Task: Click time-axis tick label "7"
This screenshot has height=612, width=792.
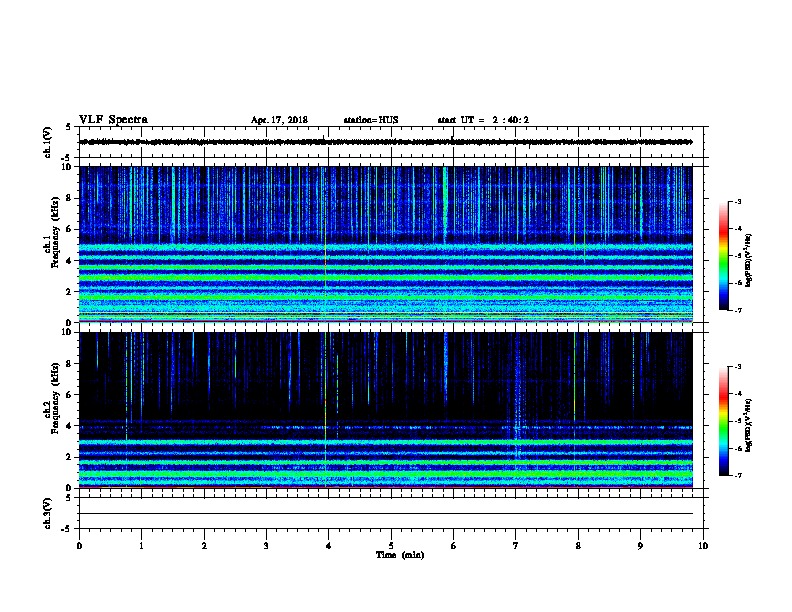Action: coord(516,545)
